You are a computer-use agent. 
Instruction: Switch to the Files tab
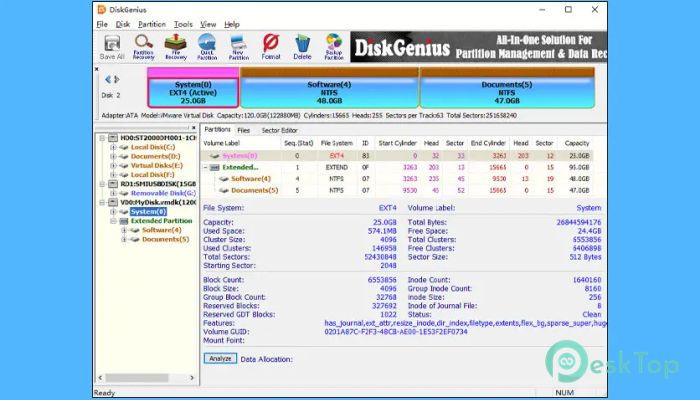tap(243, 130)
